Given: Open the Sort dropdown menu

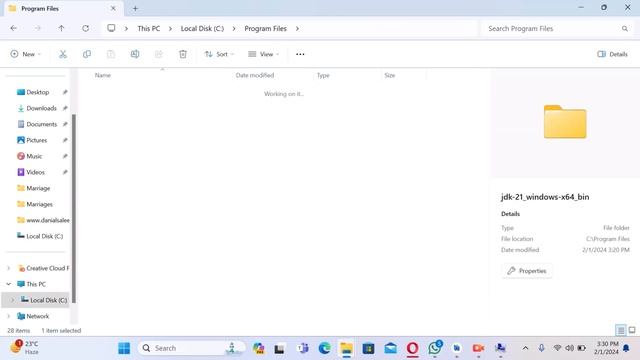Looking at the screenshot, I should click(x=219, y=54).
